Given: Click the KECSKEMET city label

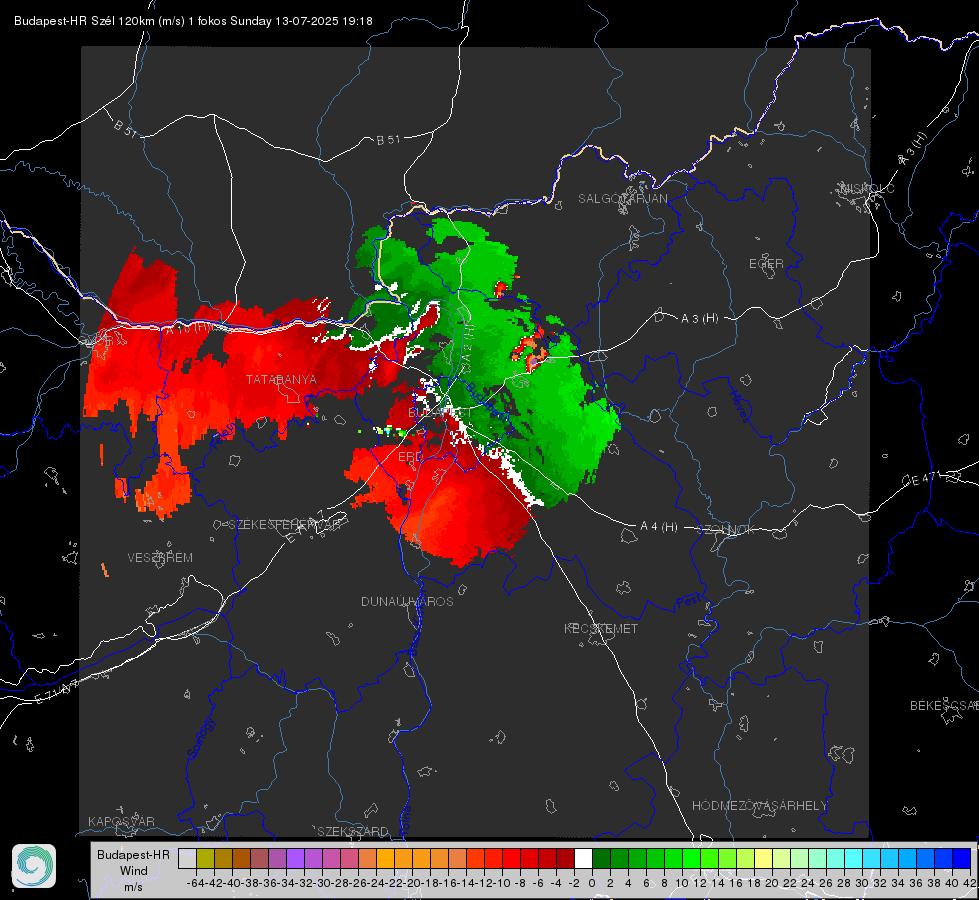Looking at the screenshot, I should click(601, 628).
